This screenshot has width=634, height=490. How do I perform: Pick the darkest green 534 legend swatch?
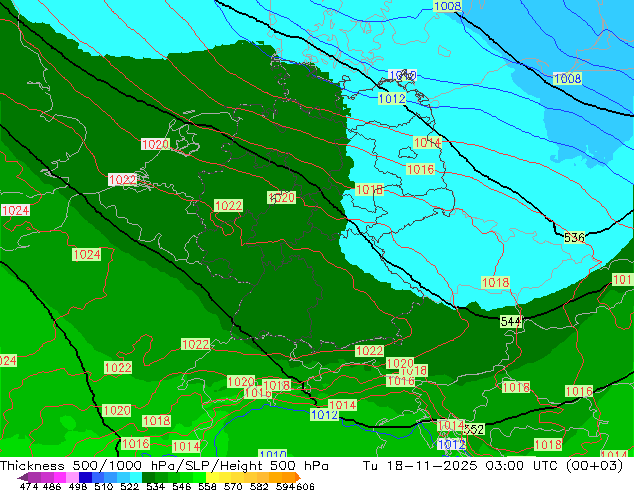pyautogui.click(x=149, y=477)
